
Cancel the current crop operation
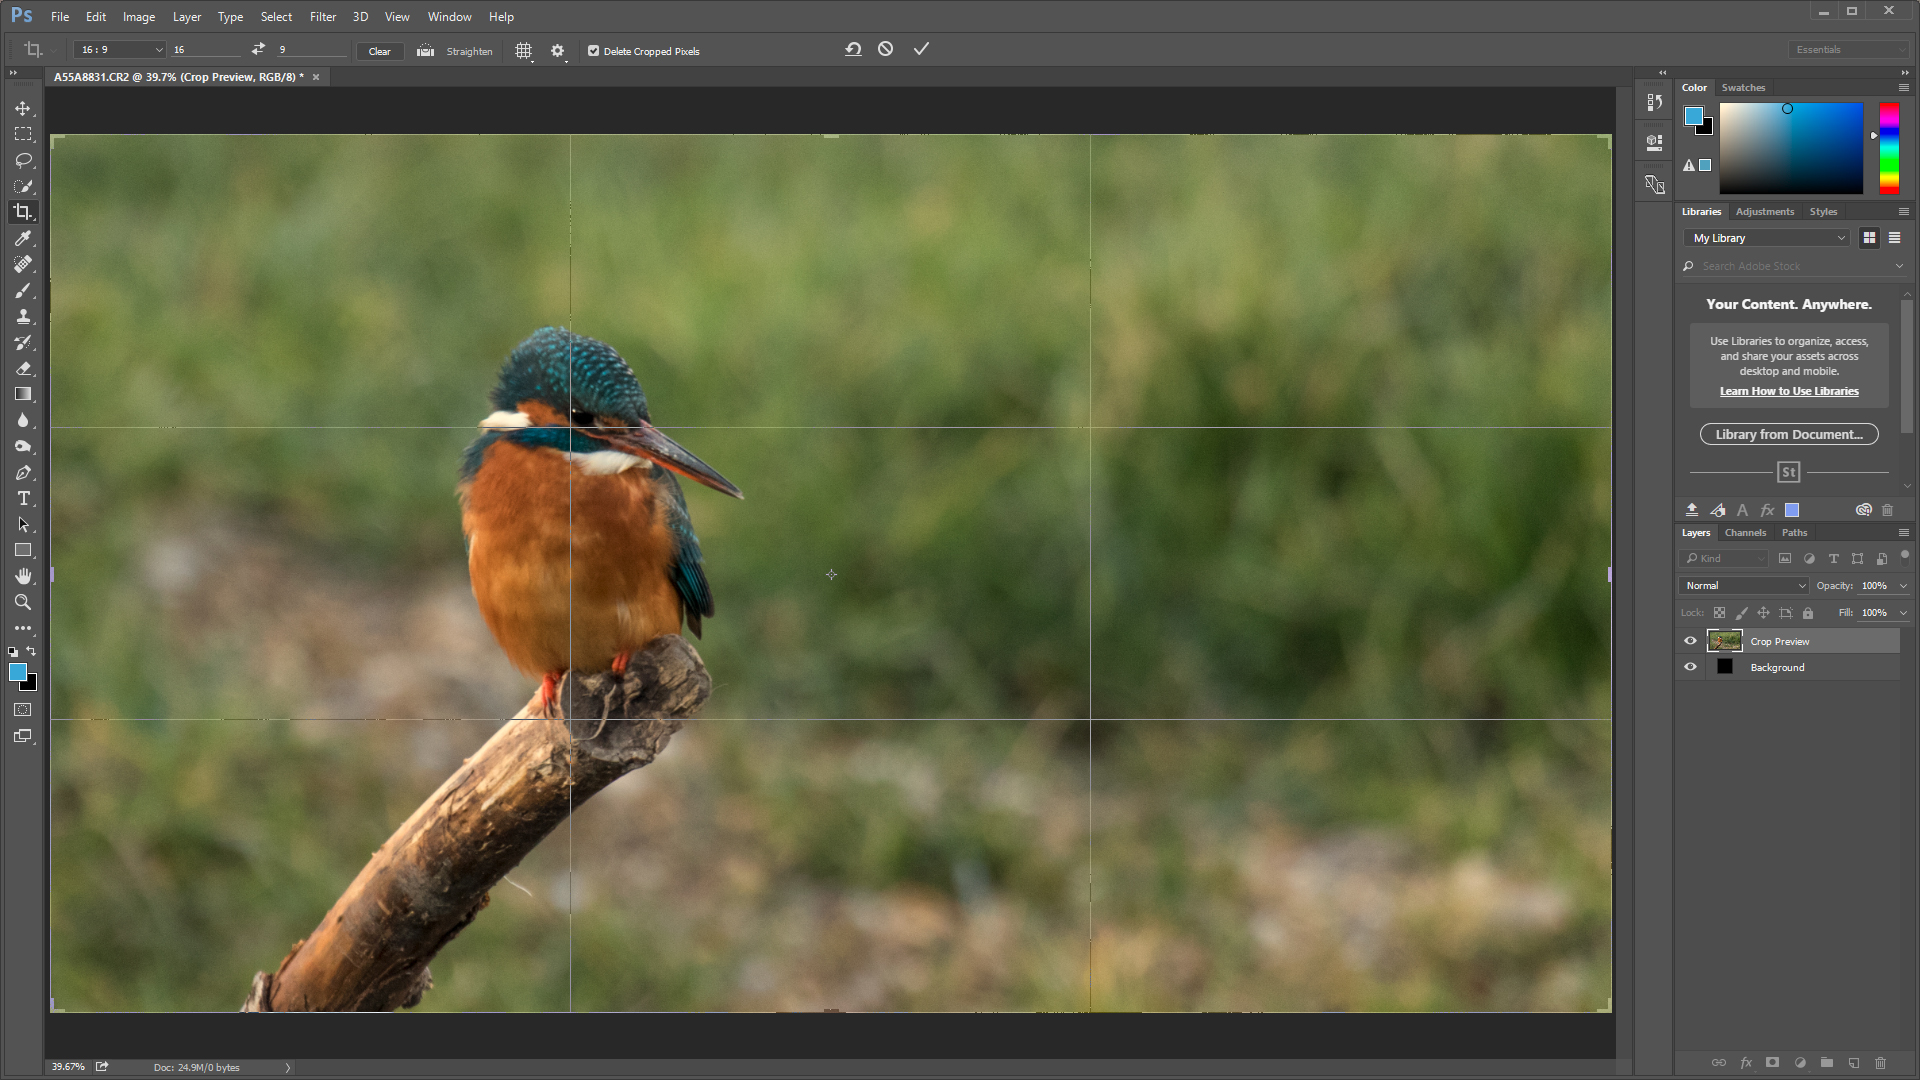point(885,49)
